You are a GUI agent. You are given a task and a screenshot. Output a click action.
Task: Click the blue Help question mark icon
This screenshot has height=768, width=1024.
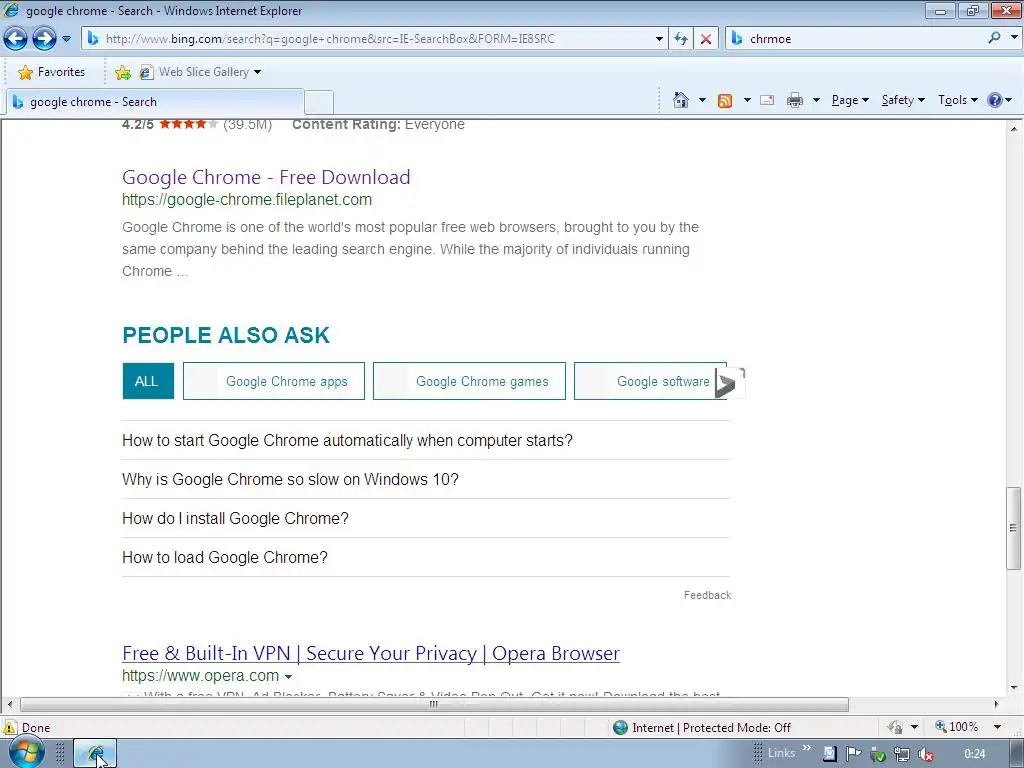click(x=995, y=100)
